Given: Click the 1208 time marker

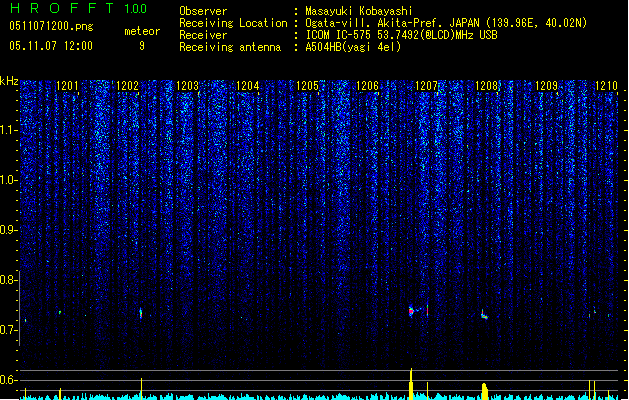Looking at the screenshot, I should [x=487, y=86].
